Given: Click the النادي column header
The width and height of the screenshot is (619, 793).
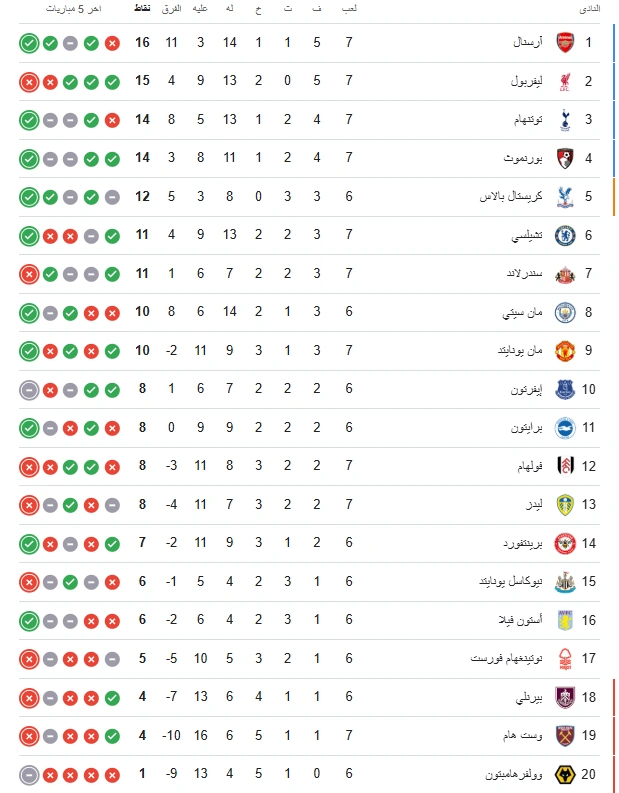Looking at the screenshot, I should click(590, 9).
